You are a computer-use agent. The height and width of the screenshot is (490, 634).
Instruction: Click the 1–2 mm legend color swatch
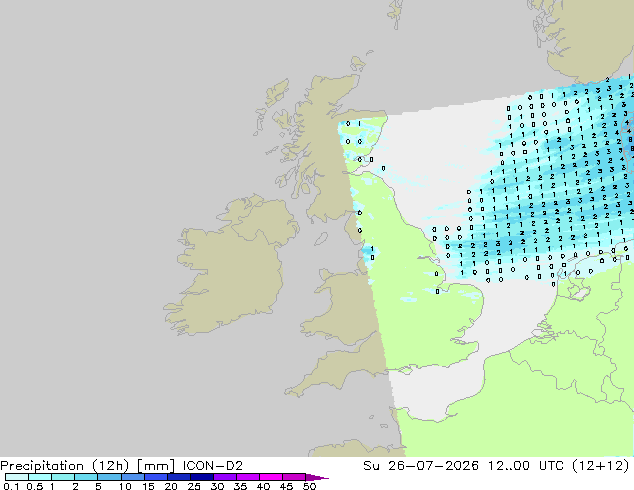click(x=63, y=477)
